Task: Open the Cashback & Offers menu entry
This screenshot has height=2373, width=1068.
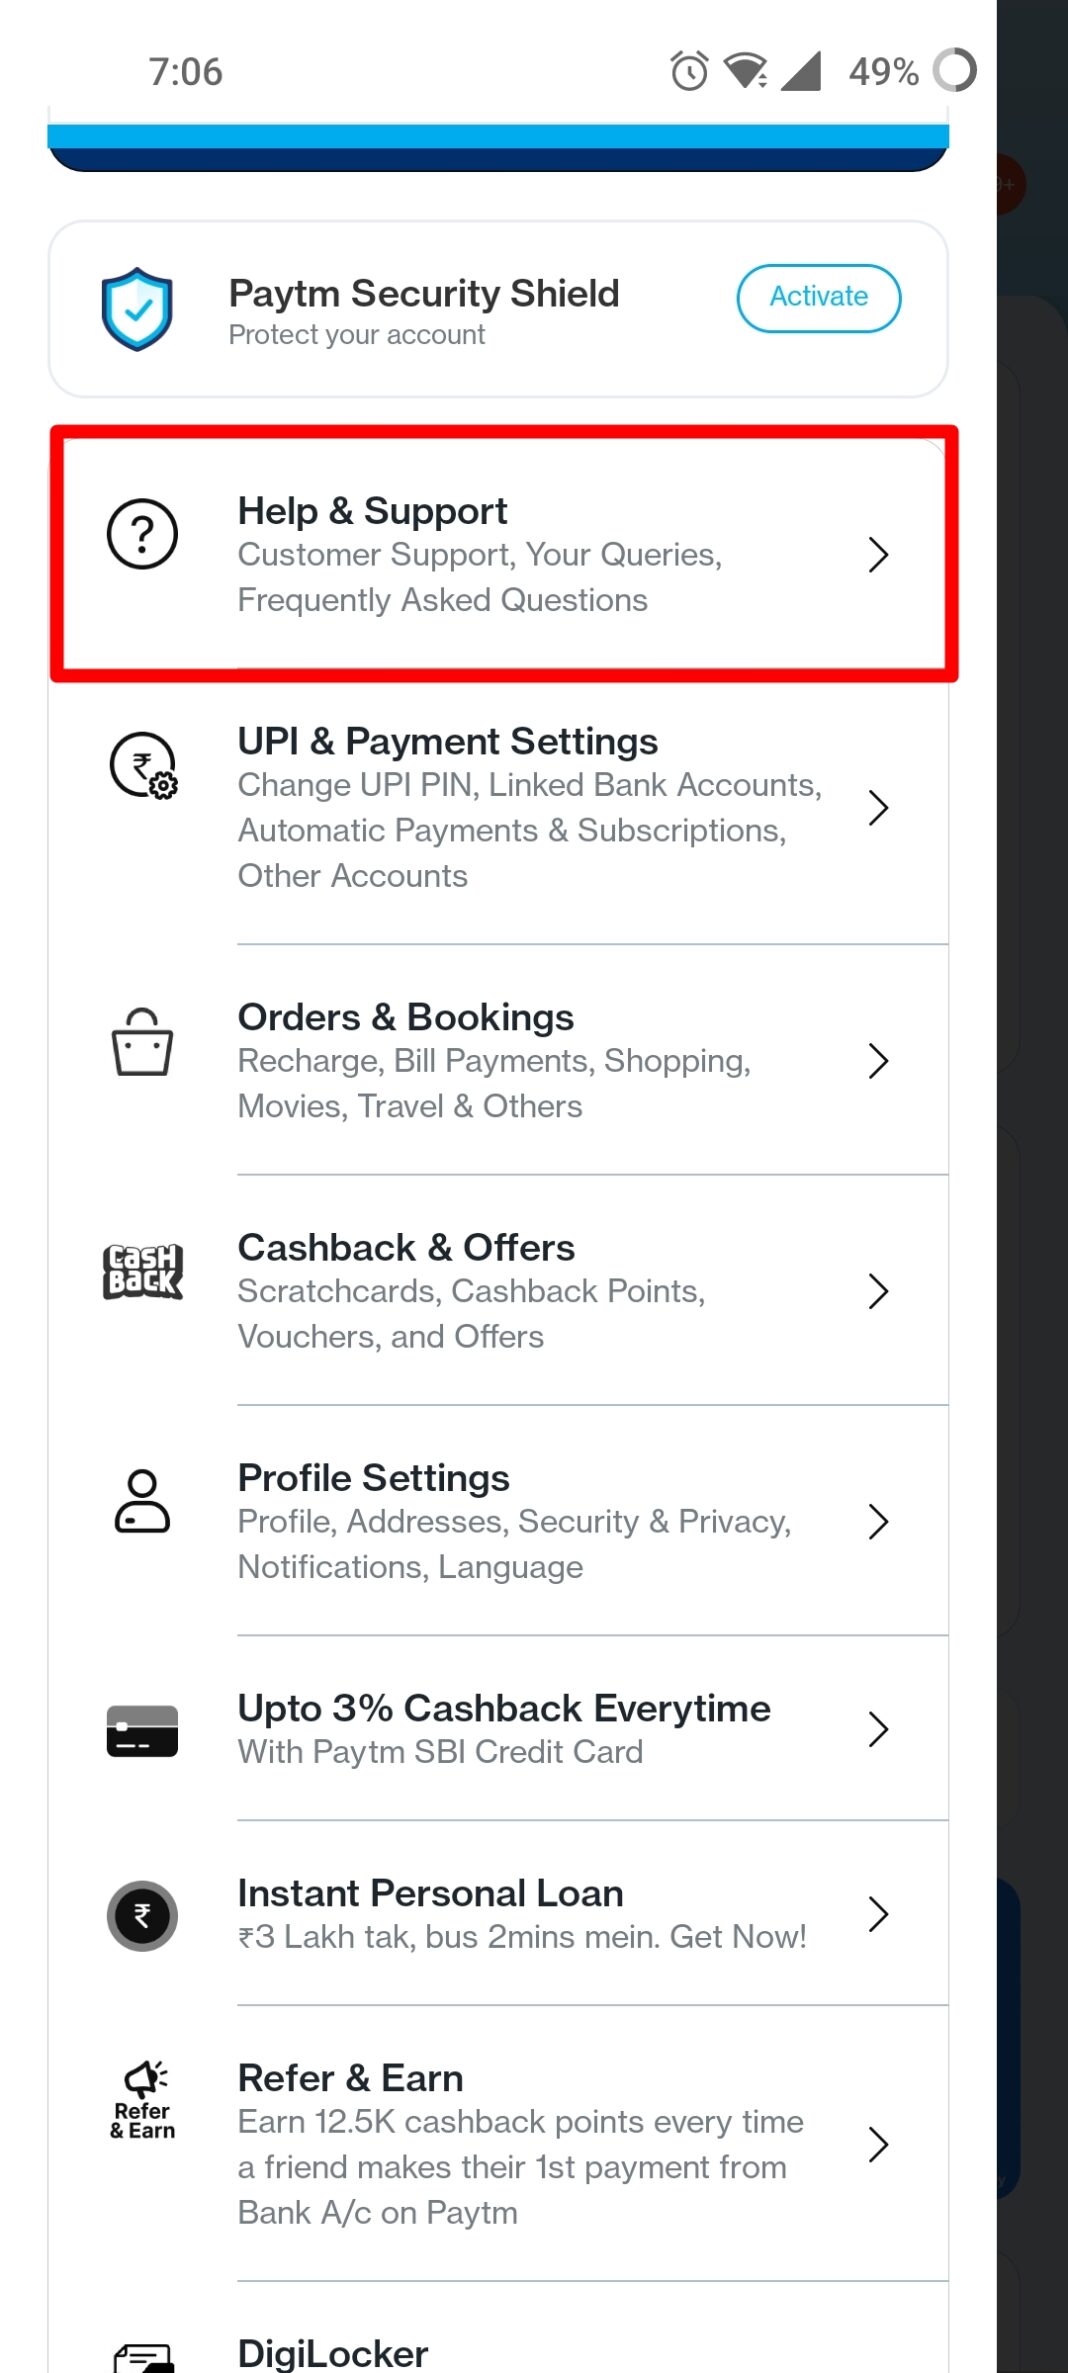Action: point(500,1290)
